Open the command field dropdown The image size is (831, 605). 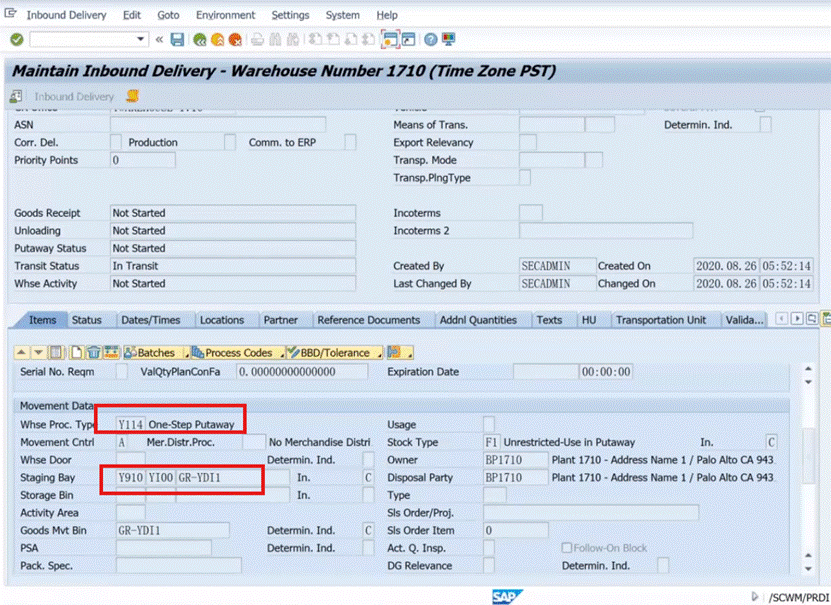pyautogui.click(x=142, y=39)
